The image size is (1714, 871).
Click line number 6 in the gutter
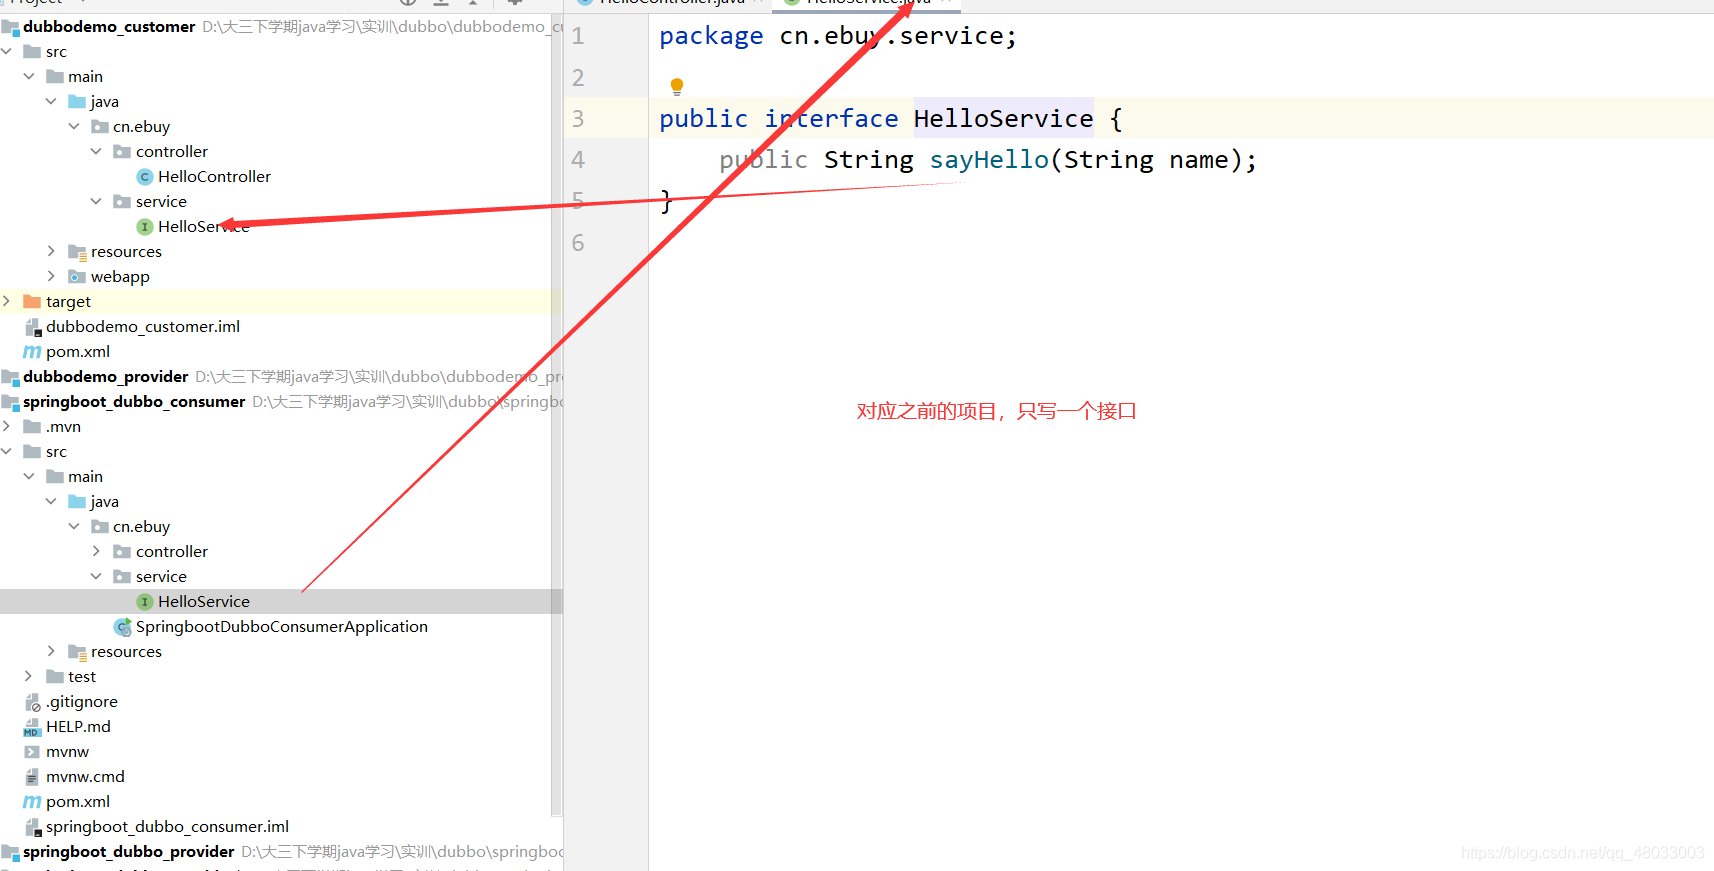click(x=578, y=243)
